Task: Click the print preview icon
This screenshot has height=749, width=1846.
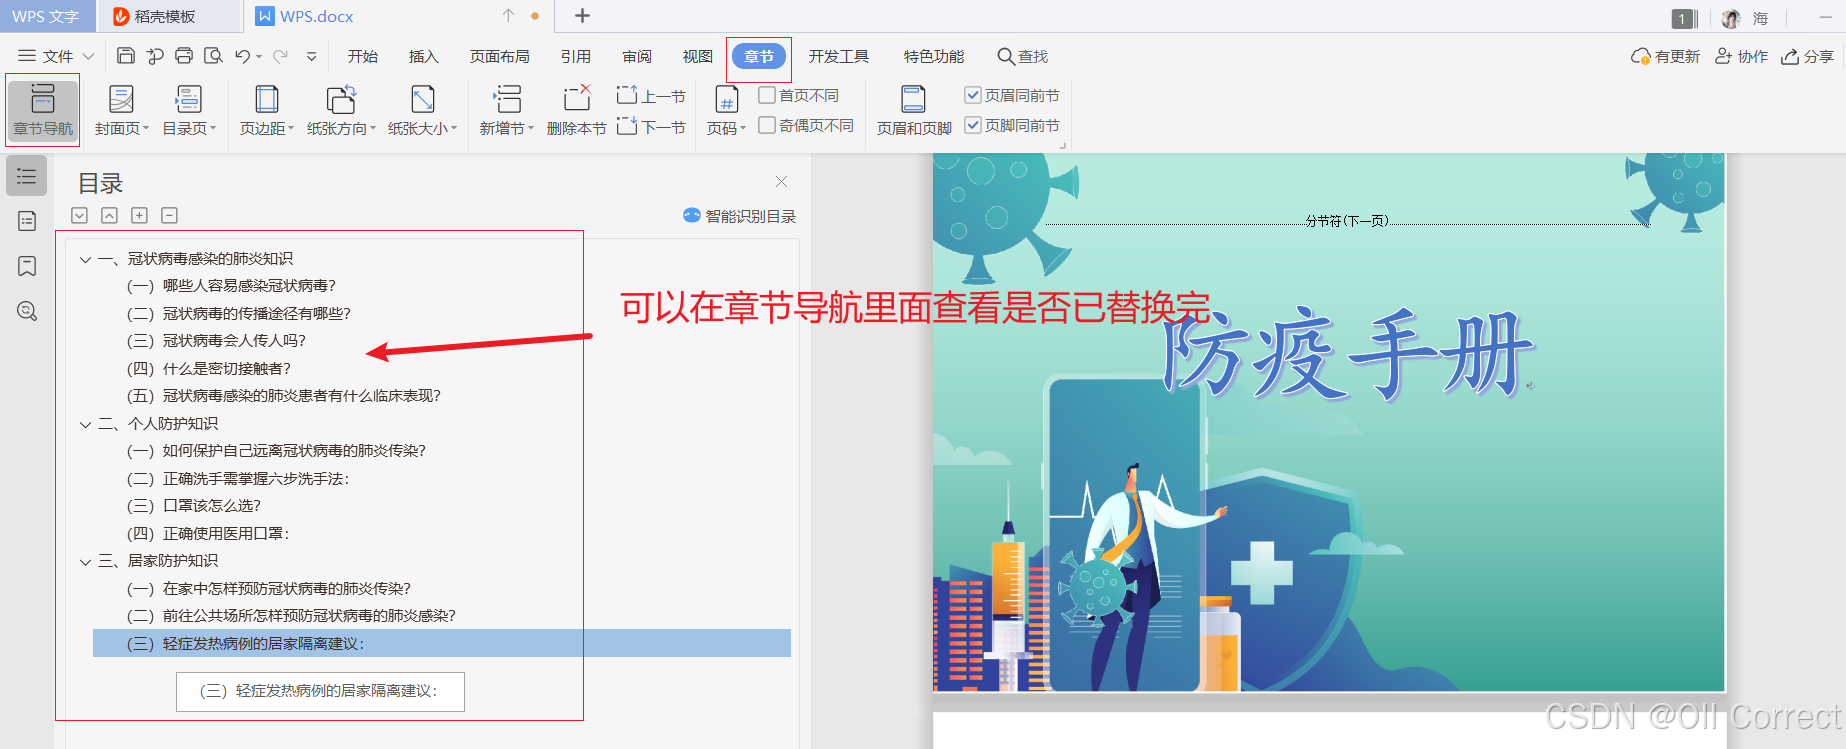Action: click(213, 56)
